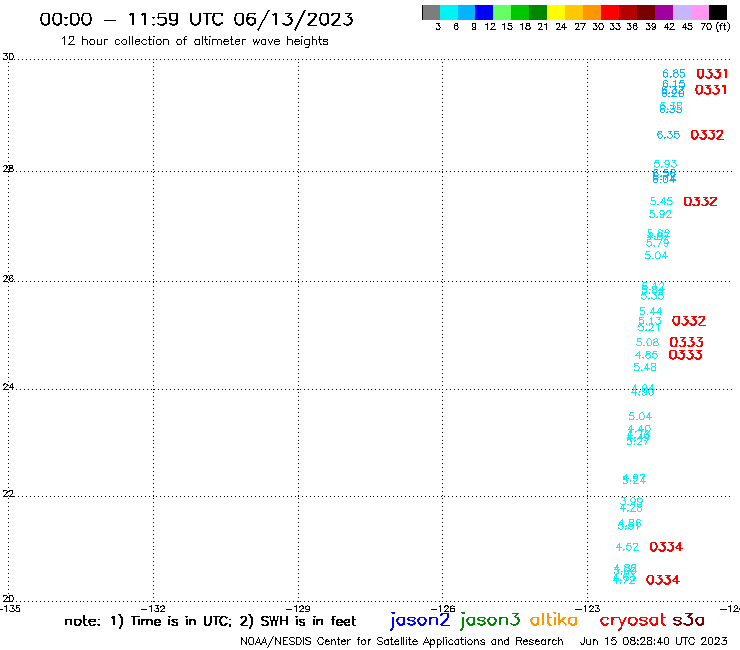The width and height of the screenshot is (740, 650).
Task: Click the longitude -129 axis label
Action: pos(298,608)
